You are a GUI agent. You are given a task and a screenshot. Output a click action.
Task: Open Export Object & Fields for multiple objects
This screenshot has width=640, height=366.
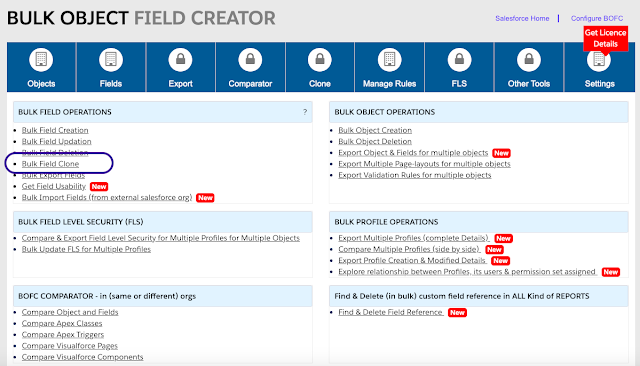(413, 153)
